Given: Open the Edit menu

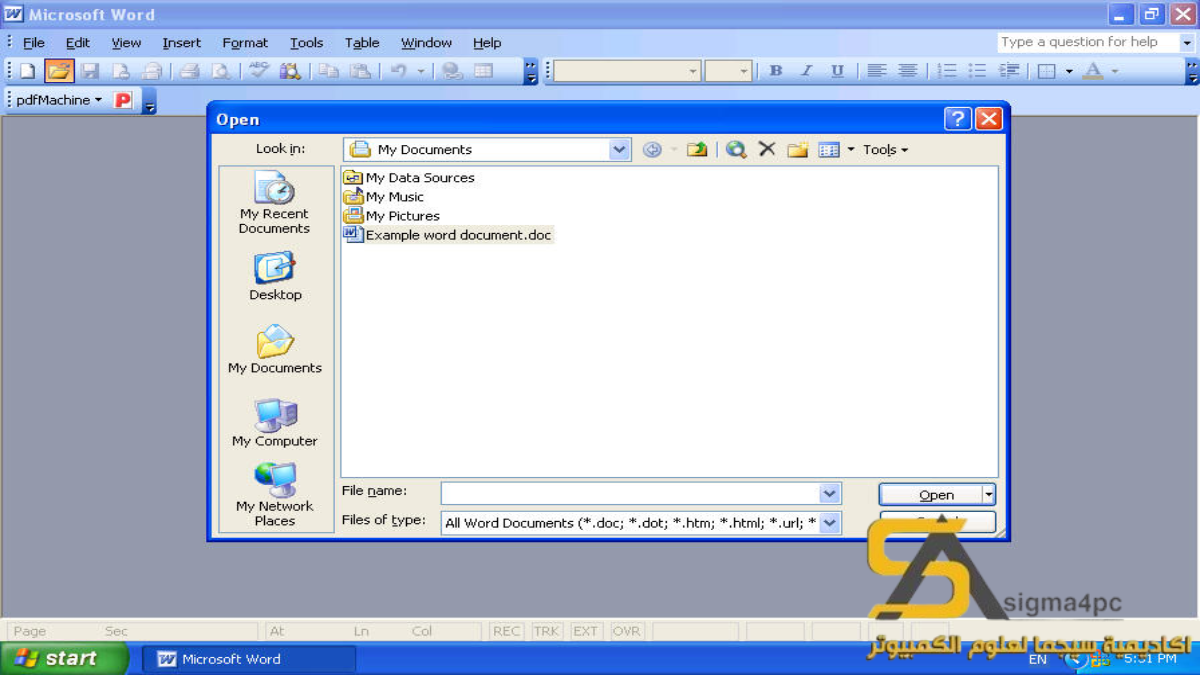Looking at the screenshot, I should click(78, 43).
